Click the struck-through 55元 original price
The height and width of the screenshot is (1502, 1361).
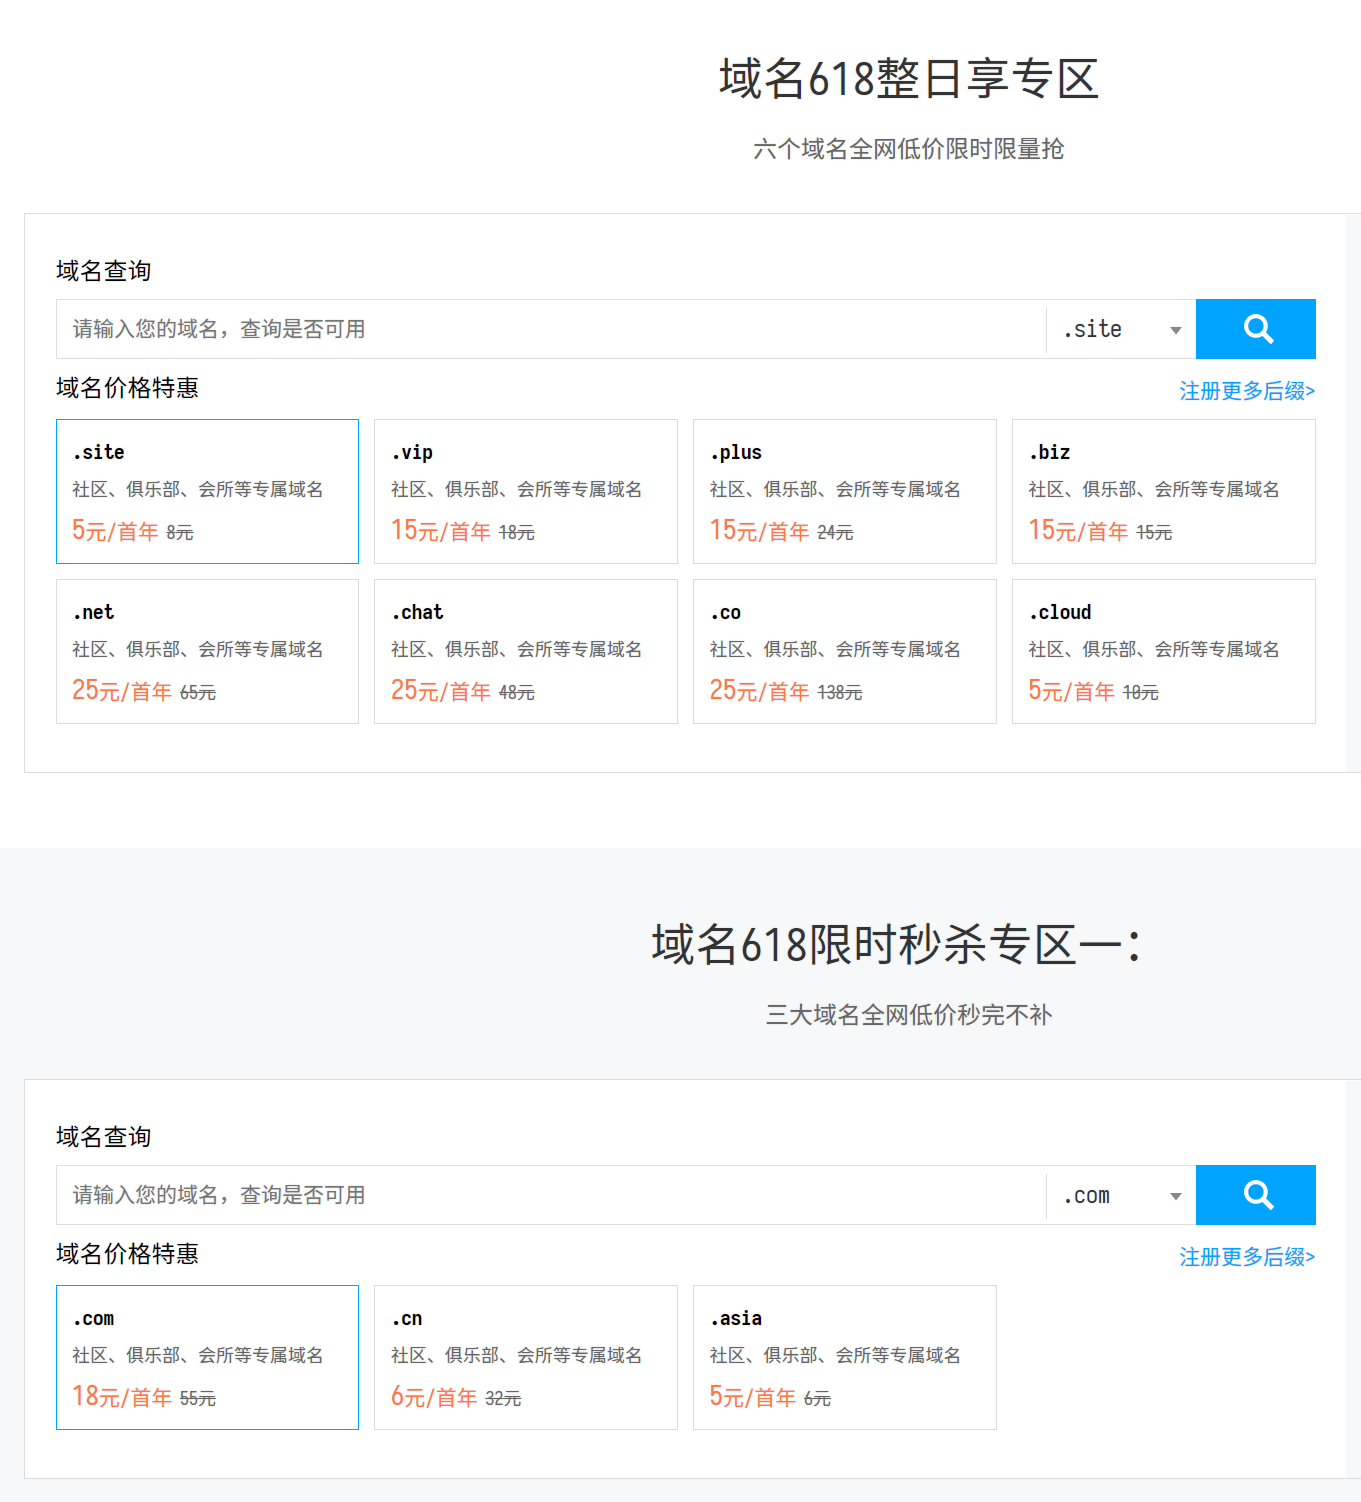(x=198, y=1399)
